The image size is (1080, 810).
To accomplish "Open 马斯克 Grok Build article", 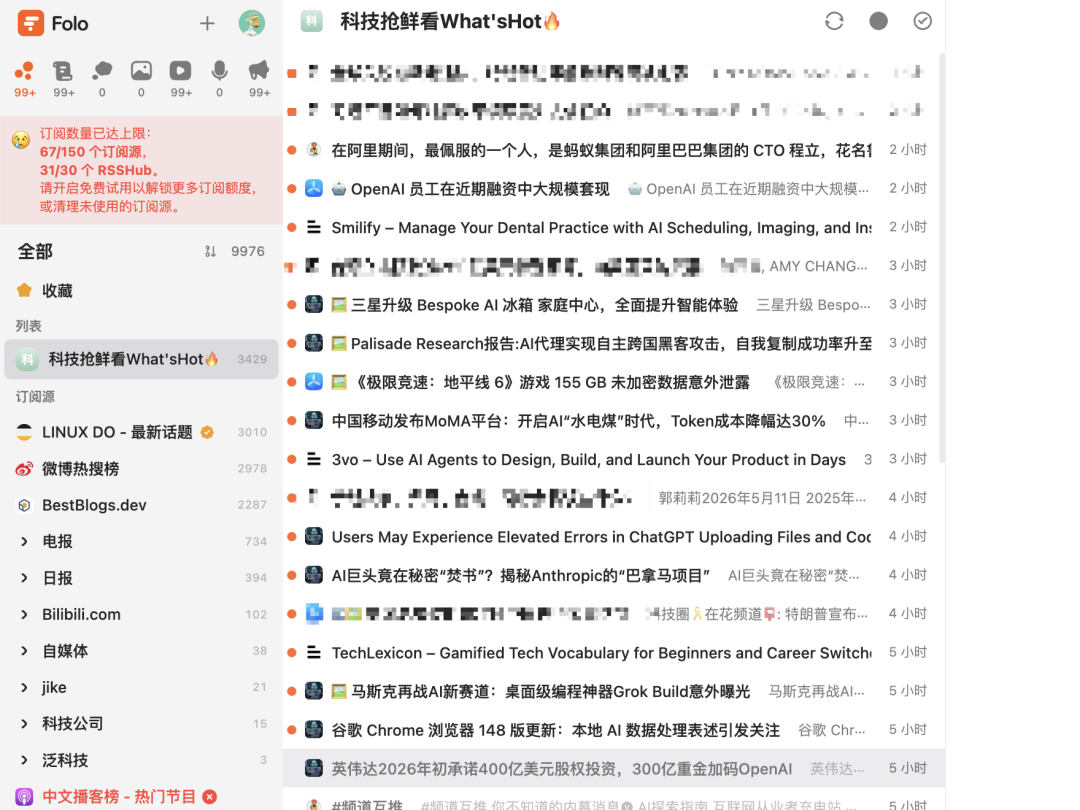I will 613,690.
